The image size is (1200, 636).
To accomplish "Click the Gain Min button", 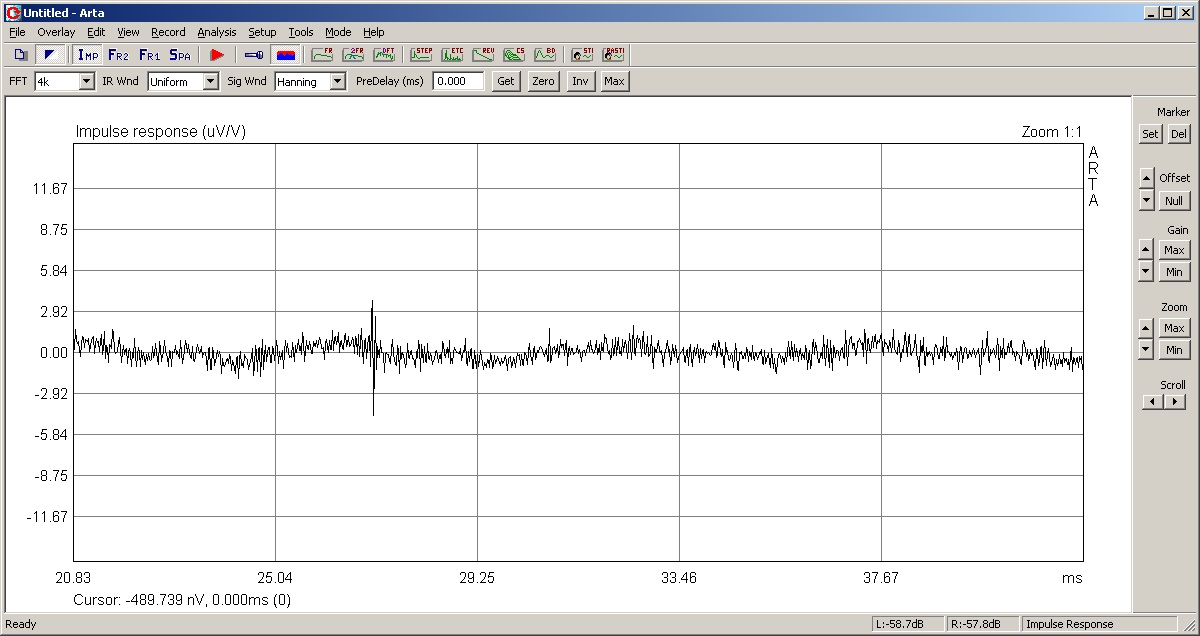I will [x=1174, y=272].
